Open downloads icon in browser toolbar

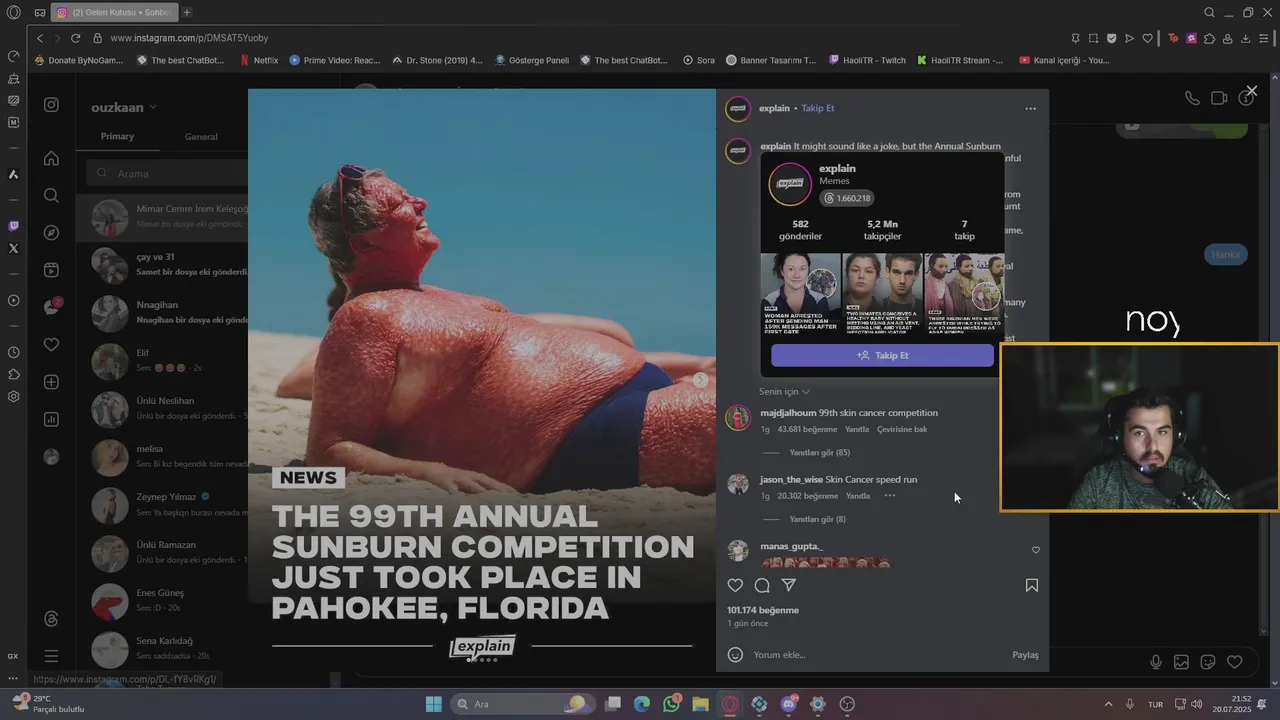coord(1245,38)
